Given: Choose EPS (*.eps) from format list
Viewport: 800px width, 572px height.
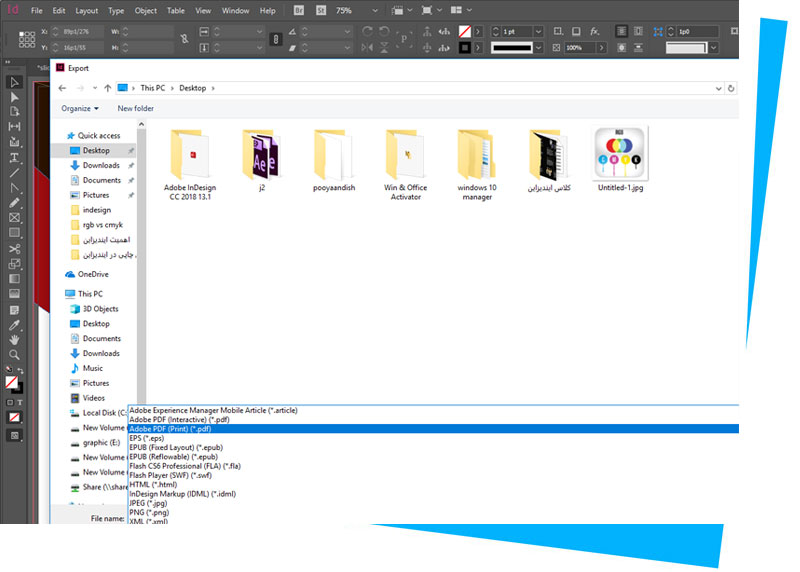Looking at the screenshot, I should (x=433, y=438).
